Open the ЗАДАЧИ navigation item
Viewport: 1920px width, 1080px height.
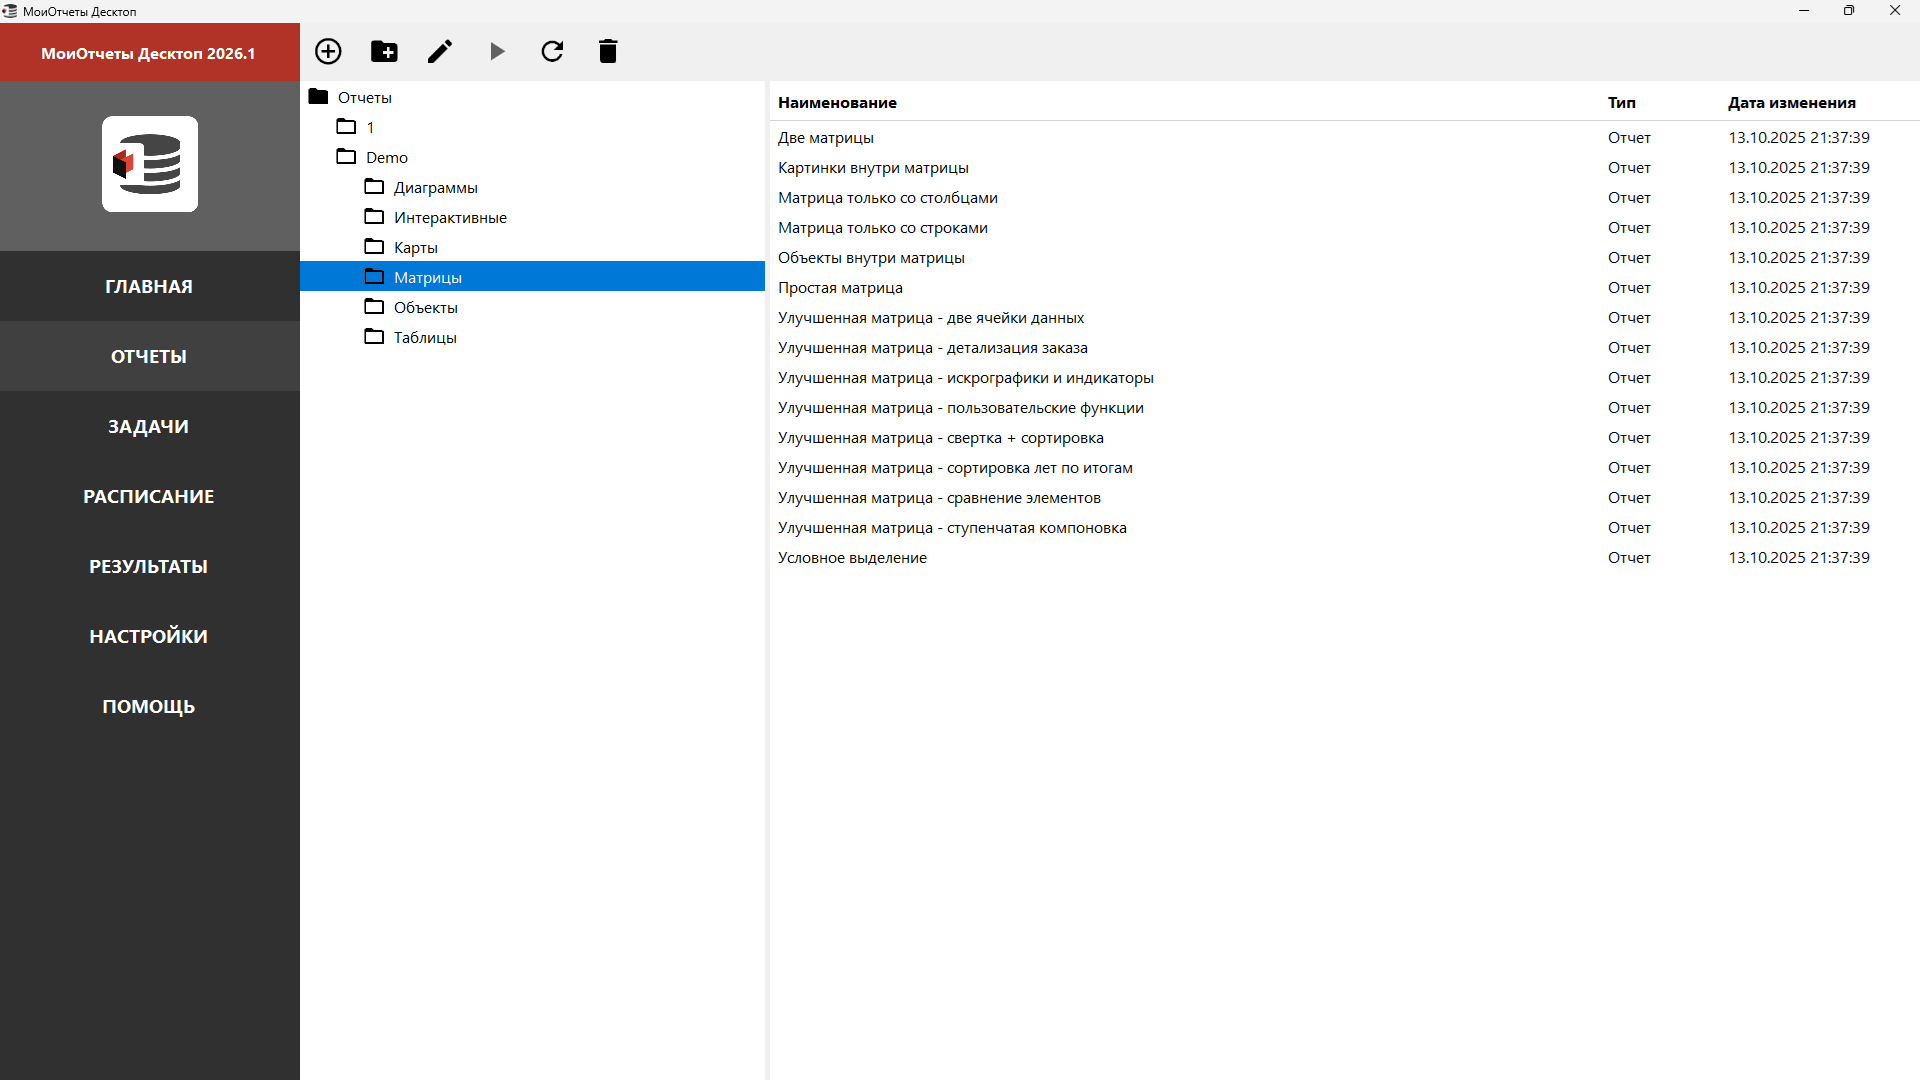click(149, 426)
